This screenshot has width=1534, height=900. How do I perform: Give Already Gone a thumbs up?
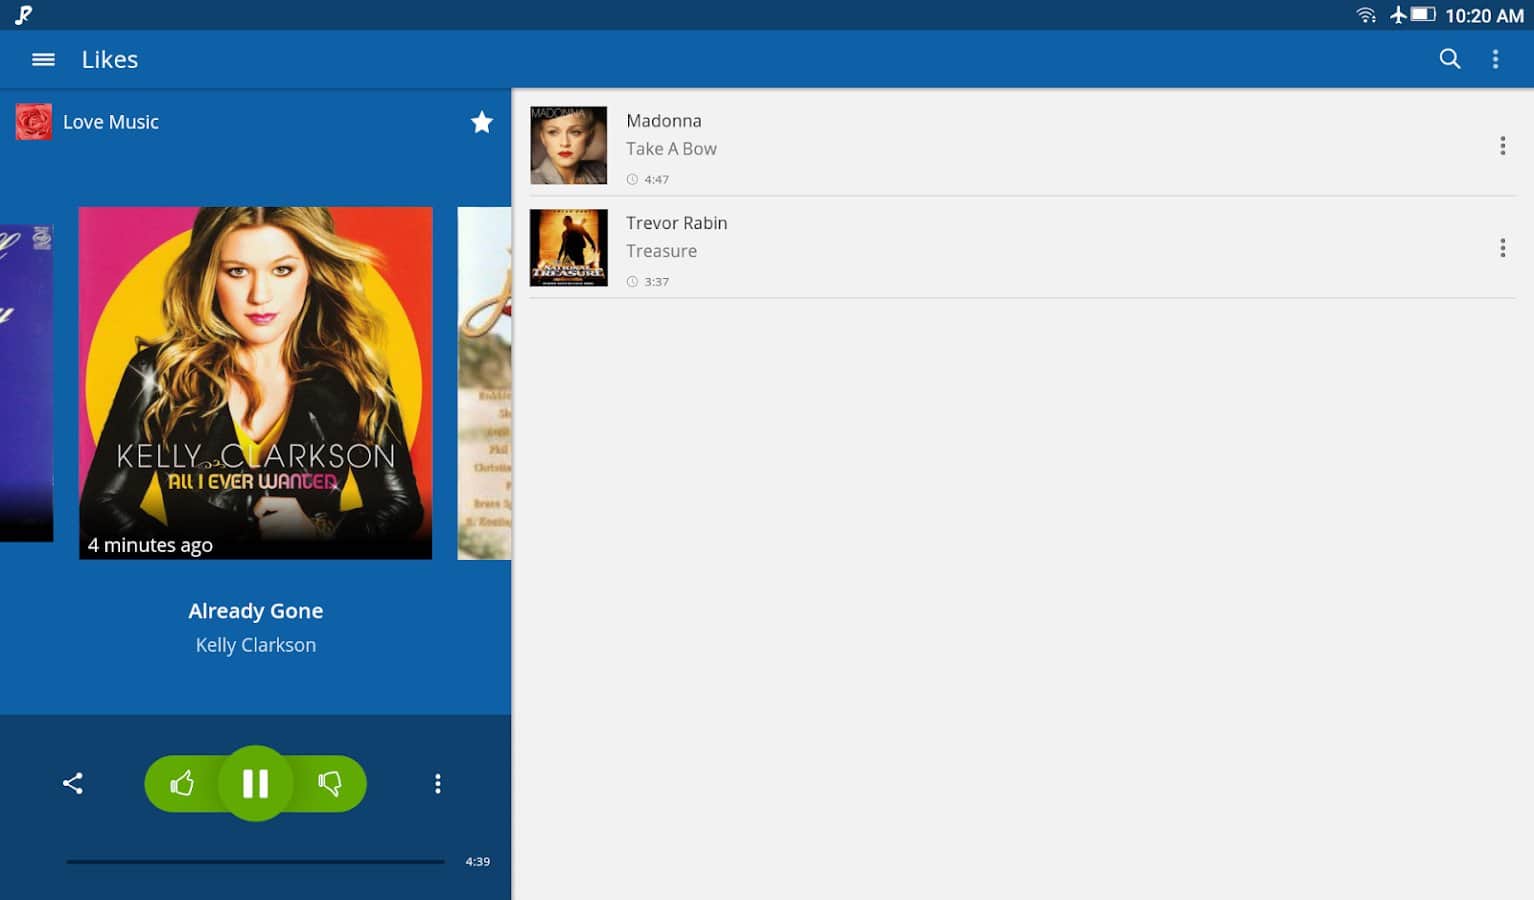click(x=182, y=783)
